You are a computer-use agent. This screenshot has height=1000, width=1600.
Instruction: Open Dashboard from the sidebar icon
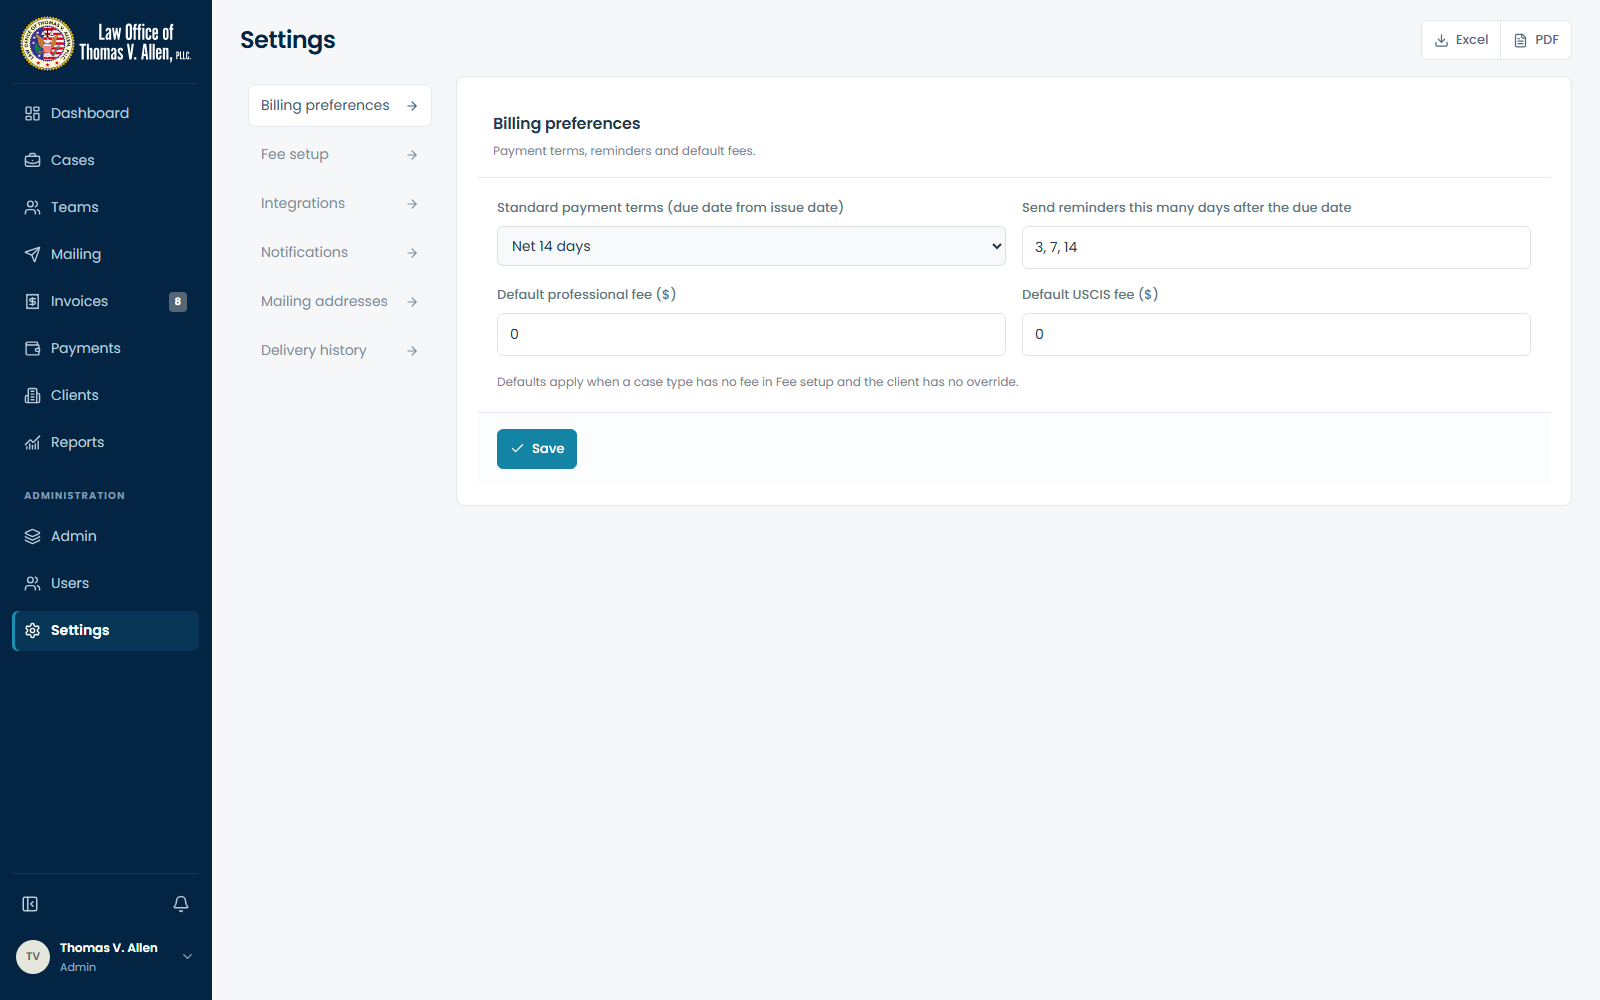[x=32, y=113]
